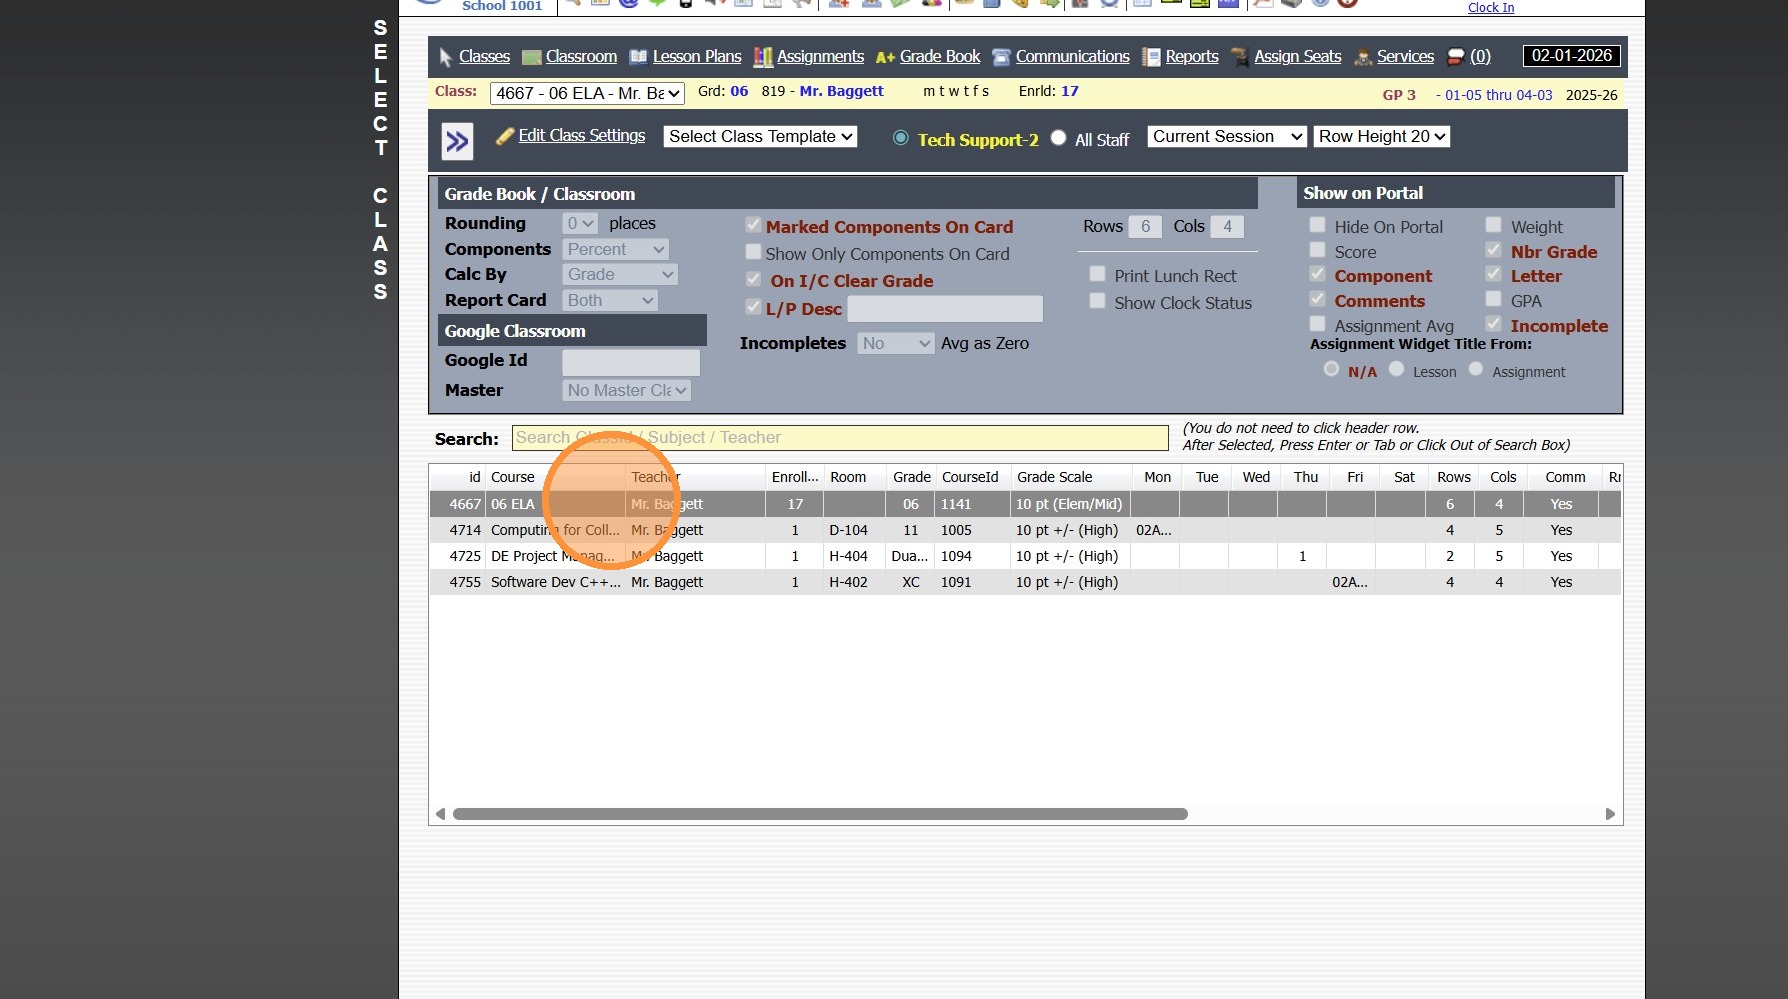Check the Assignment Avg checkbox
The image size is (1788, 999).
click(x=1318, y=325)
